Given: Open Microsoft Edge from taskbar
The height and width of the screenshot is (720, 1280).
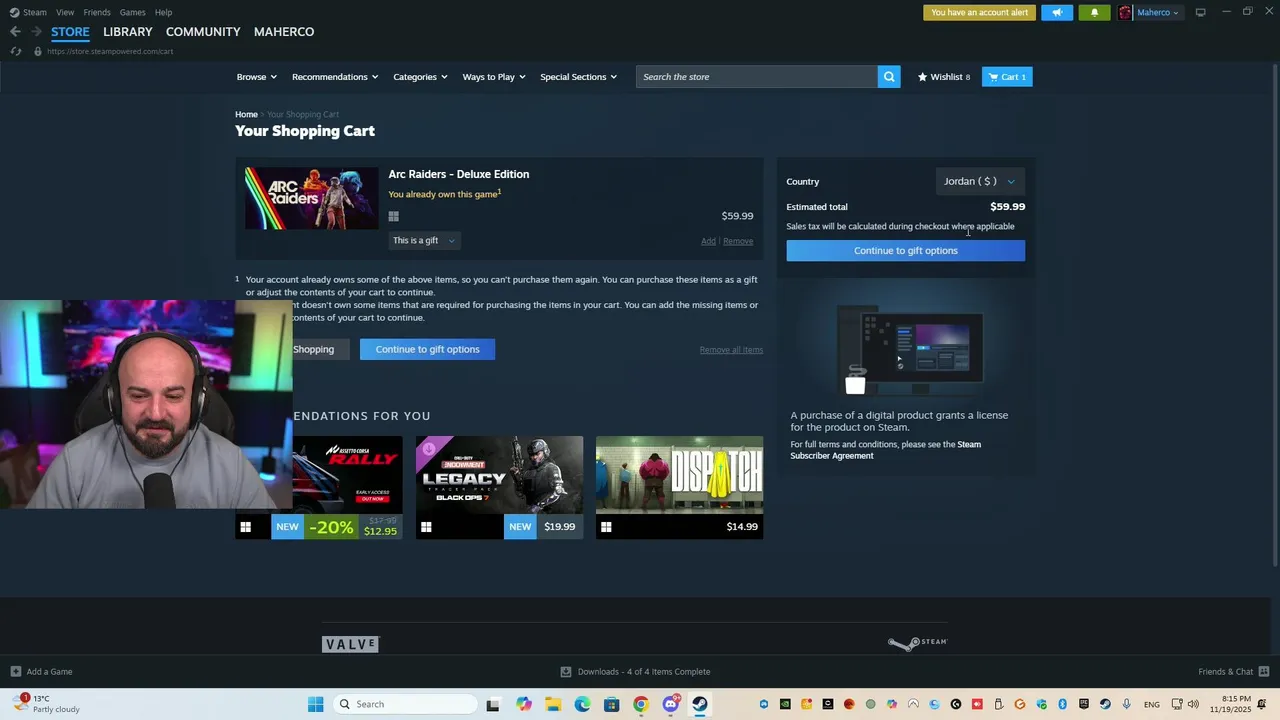Looking at the screenshot, I should [x=582, y=704].
